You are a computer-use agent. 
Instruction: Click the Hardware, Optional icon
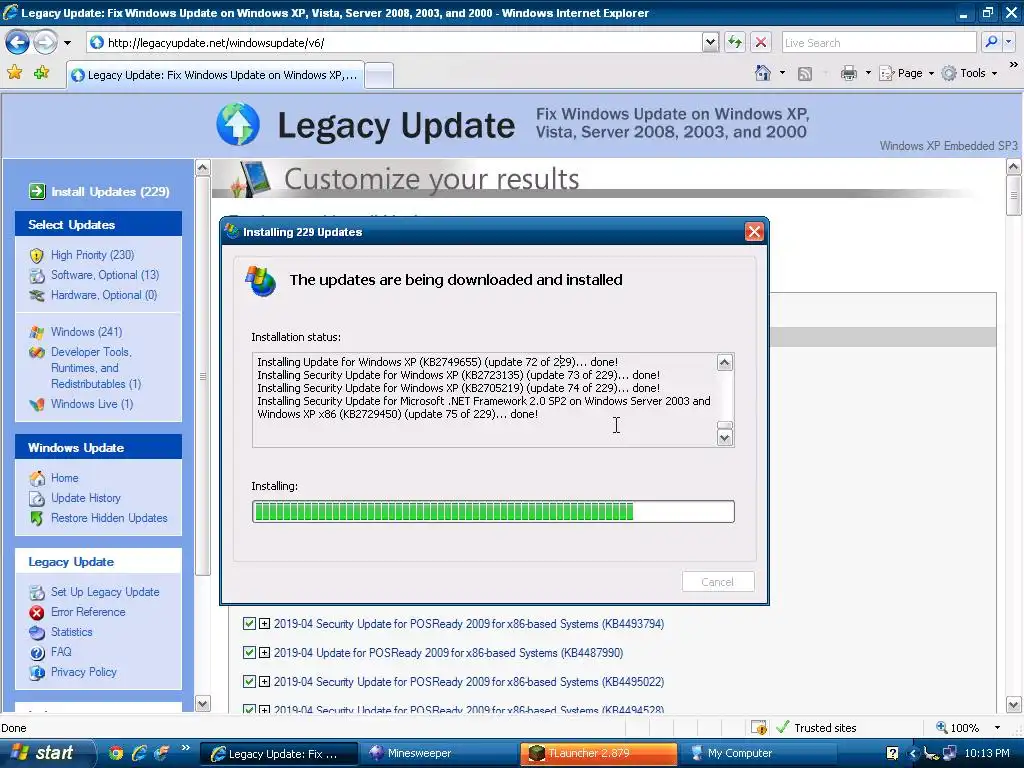click(x=37, y=295)
